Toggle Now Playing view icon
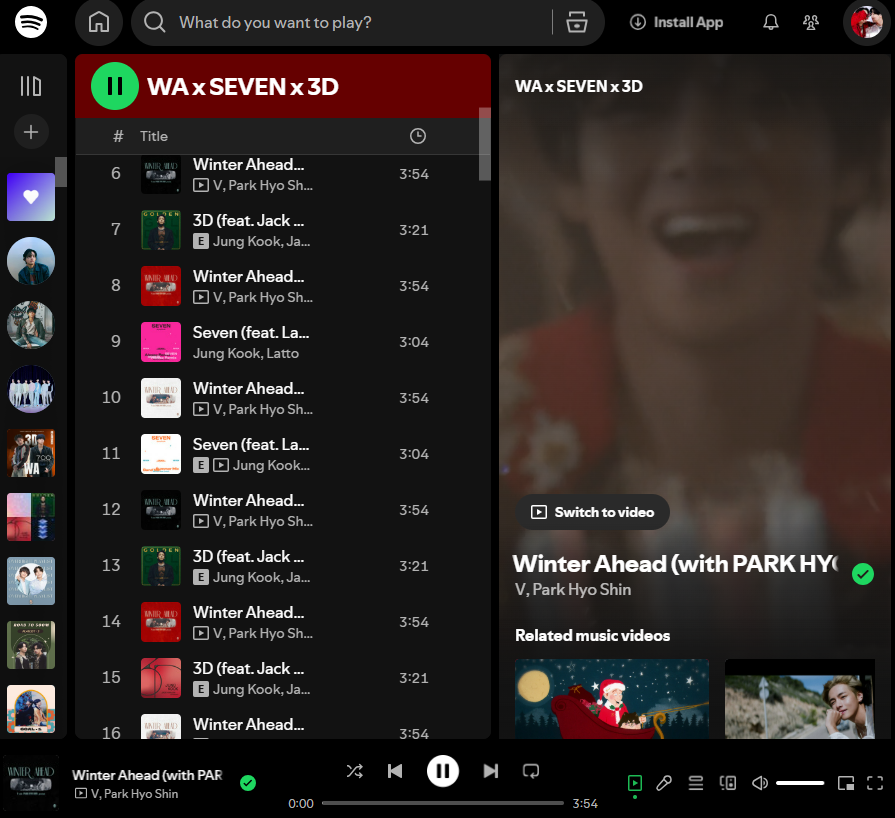The height and width of the screenshot is (818, 895). (x=635, y=783)
